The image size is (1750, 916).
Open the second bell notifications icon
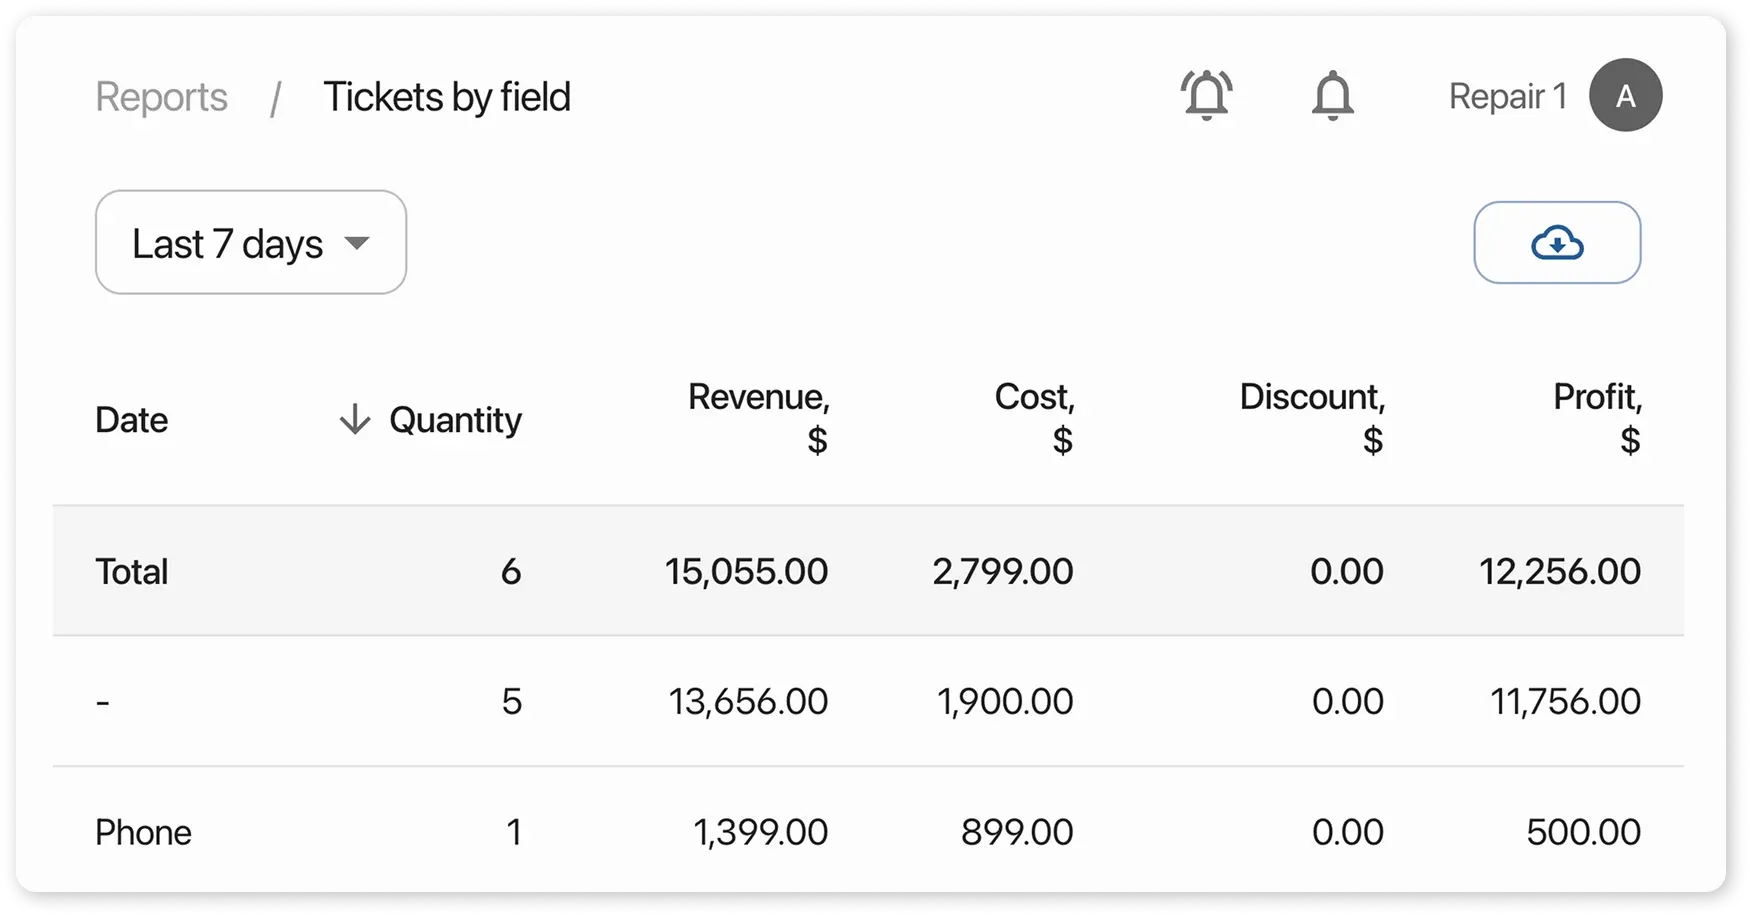coord(1333,95)
